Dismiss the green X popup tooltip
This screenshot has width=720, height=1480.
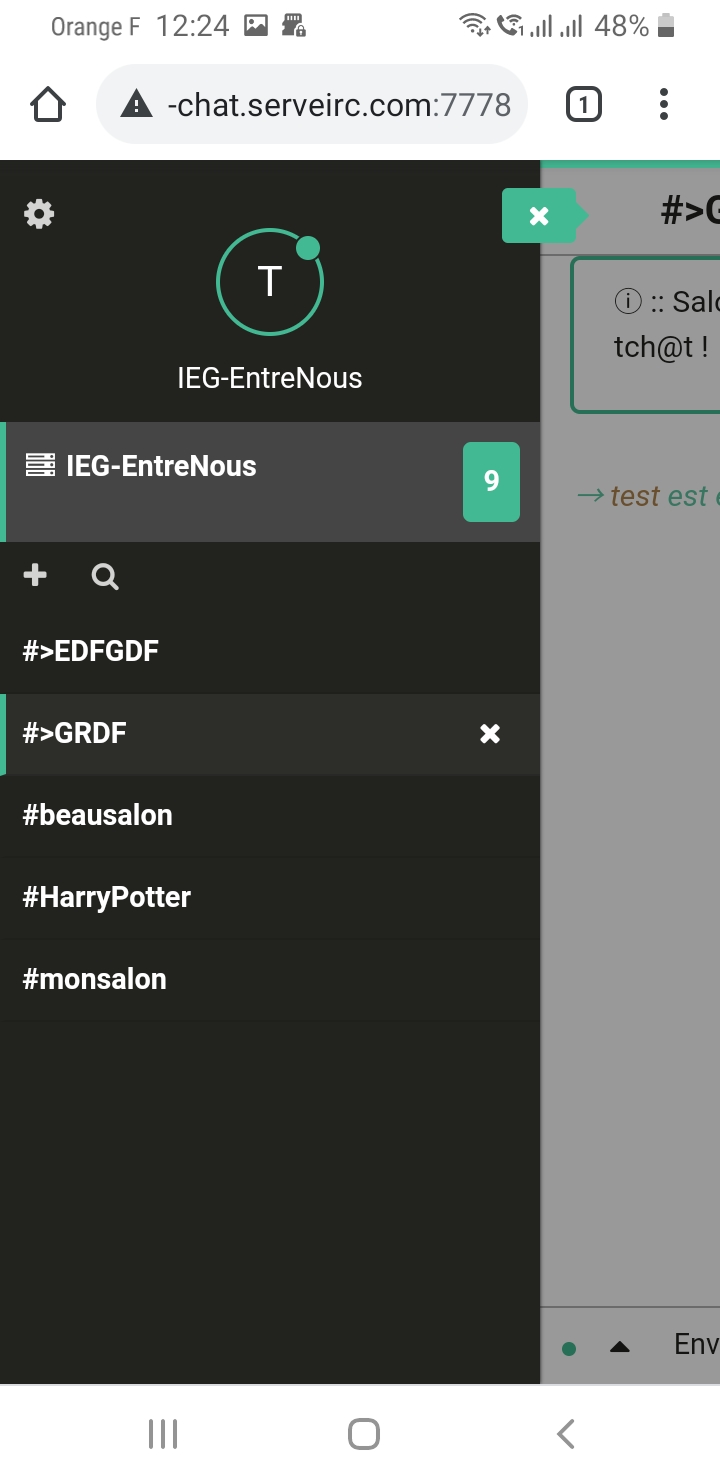(x=540, y=215)
